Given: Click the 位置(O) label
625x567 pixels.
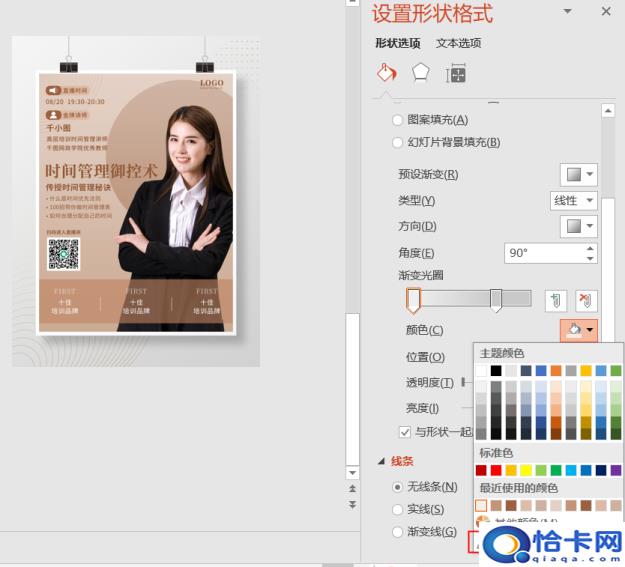Looking at the screenshot, I should coord(425,357).
